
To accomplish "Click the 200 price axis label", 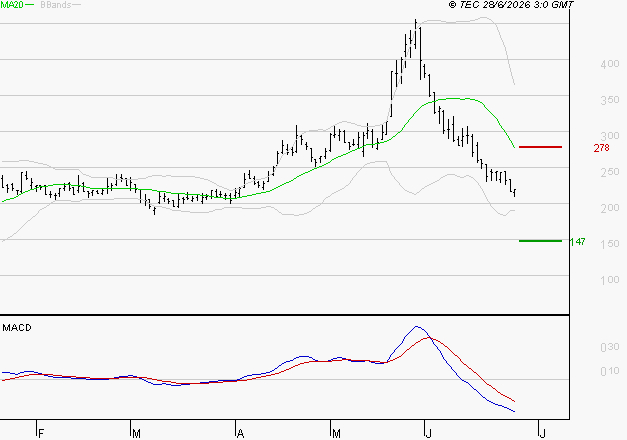I will pyautogui.click(x=610, y=208).
